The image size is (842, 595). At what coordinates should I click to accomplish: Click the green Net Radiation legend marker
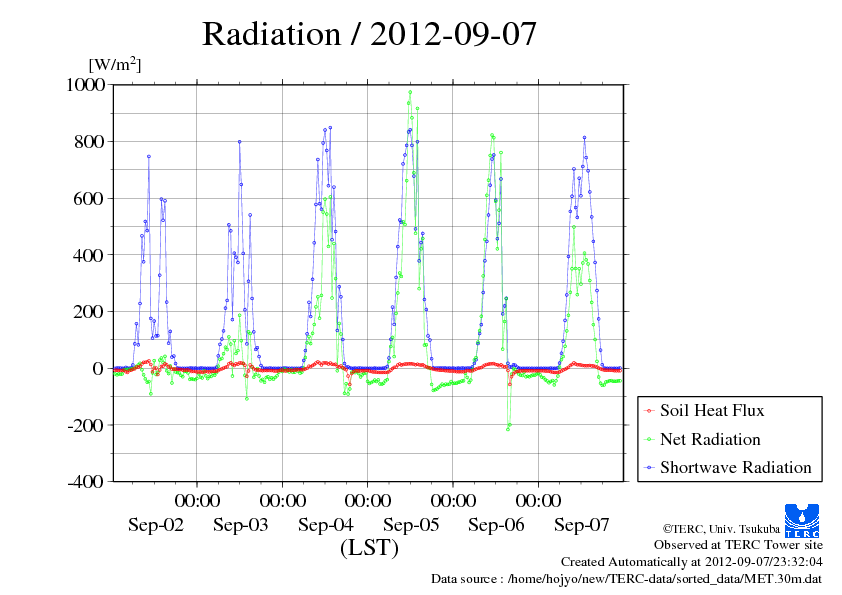[649, 440]
